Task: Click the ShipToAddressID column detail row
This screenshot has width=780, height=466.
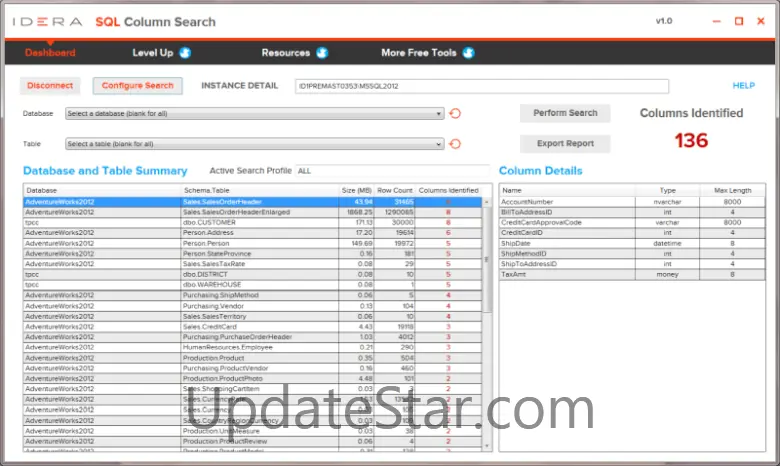Action: coord(632,264)
